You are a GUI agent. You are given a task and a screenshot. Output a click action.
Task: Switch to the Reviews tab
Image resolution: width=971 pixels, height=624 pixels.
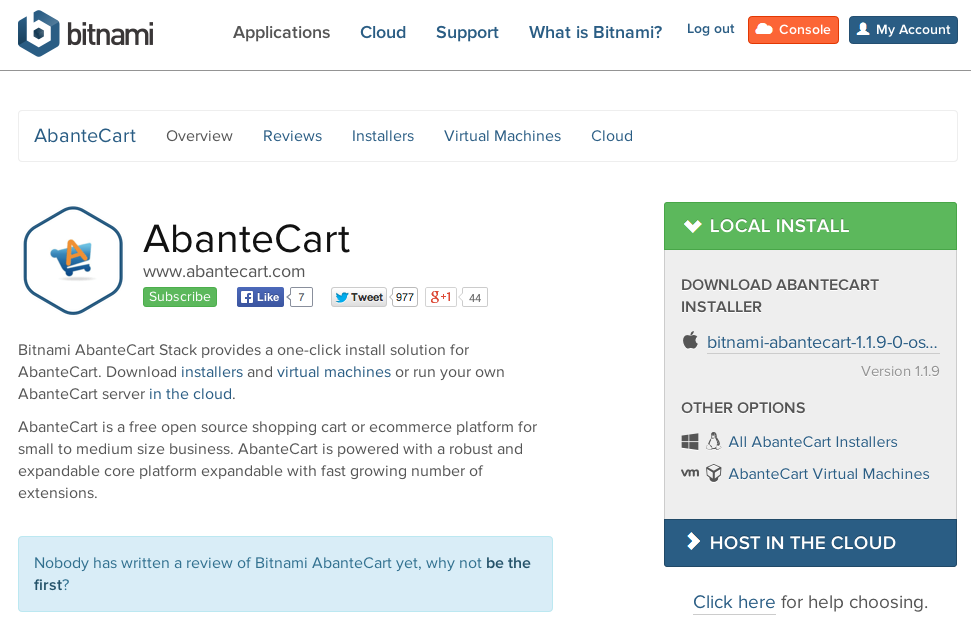292,136
